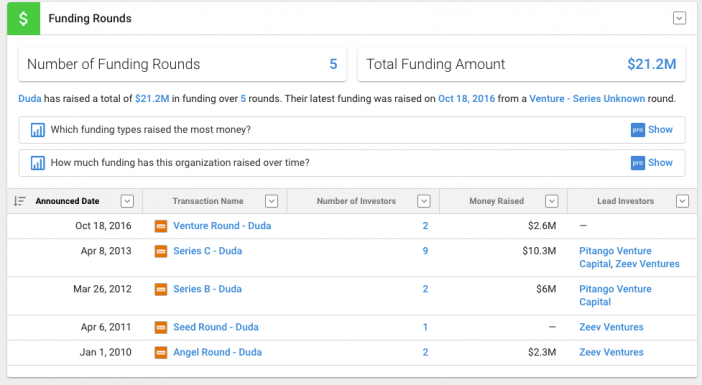The image size is (702, 385).
Task: Open Pitango Venture Capital in Series B row
Action: [x=615, y=295]
